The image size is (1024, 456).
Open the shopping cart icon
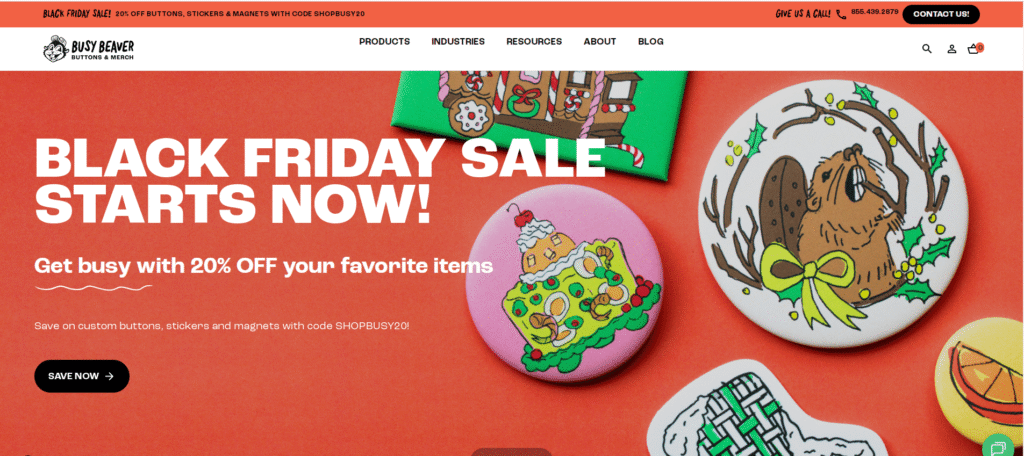coord(975,48)
